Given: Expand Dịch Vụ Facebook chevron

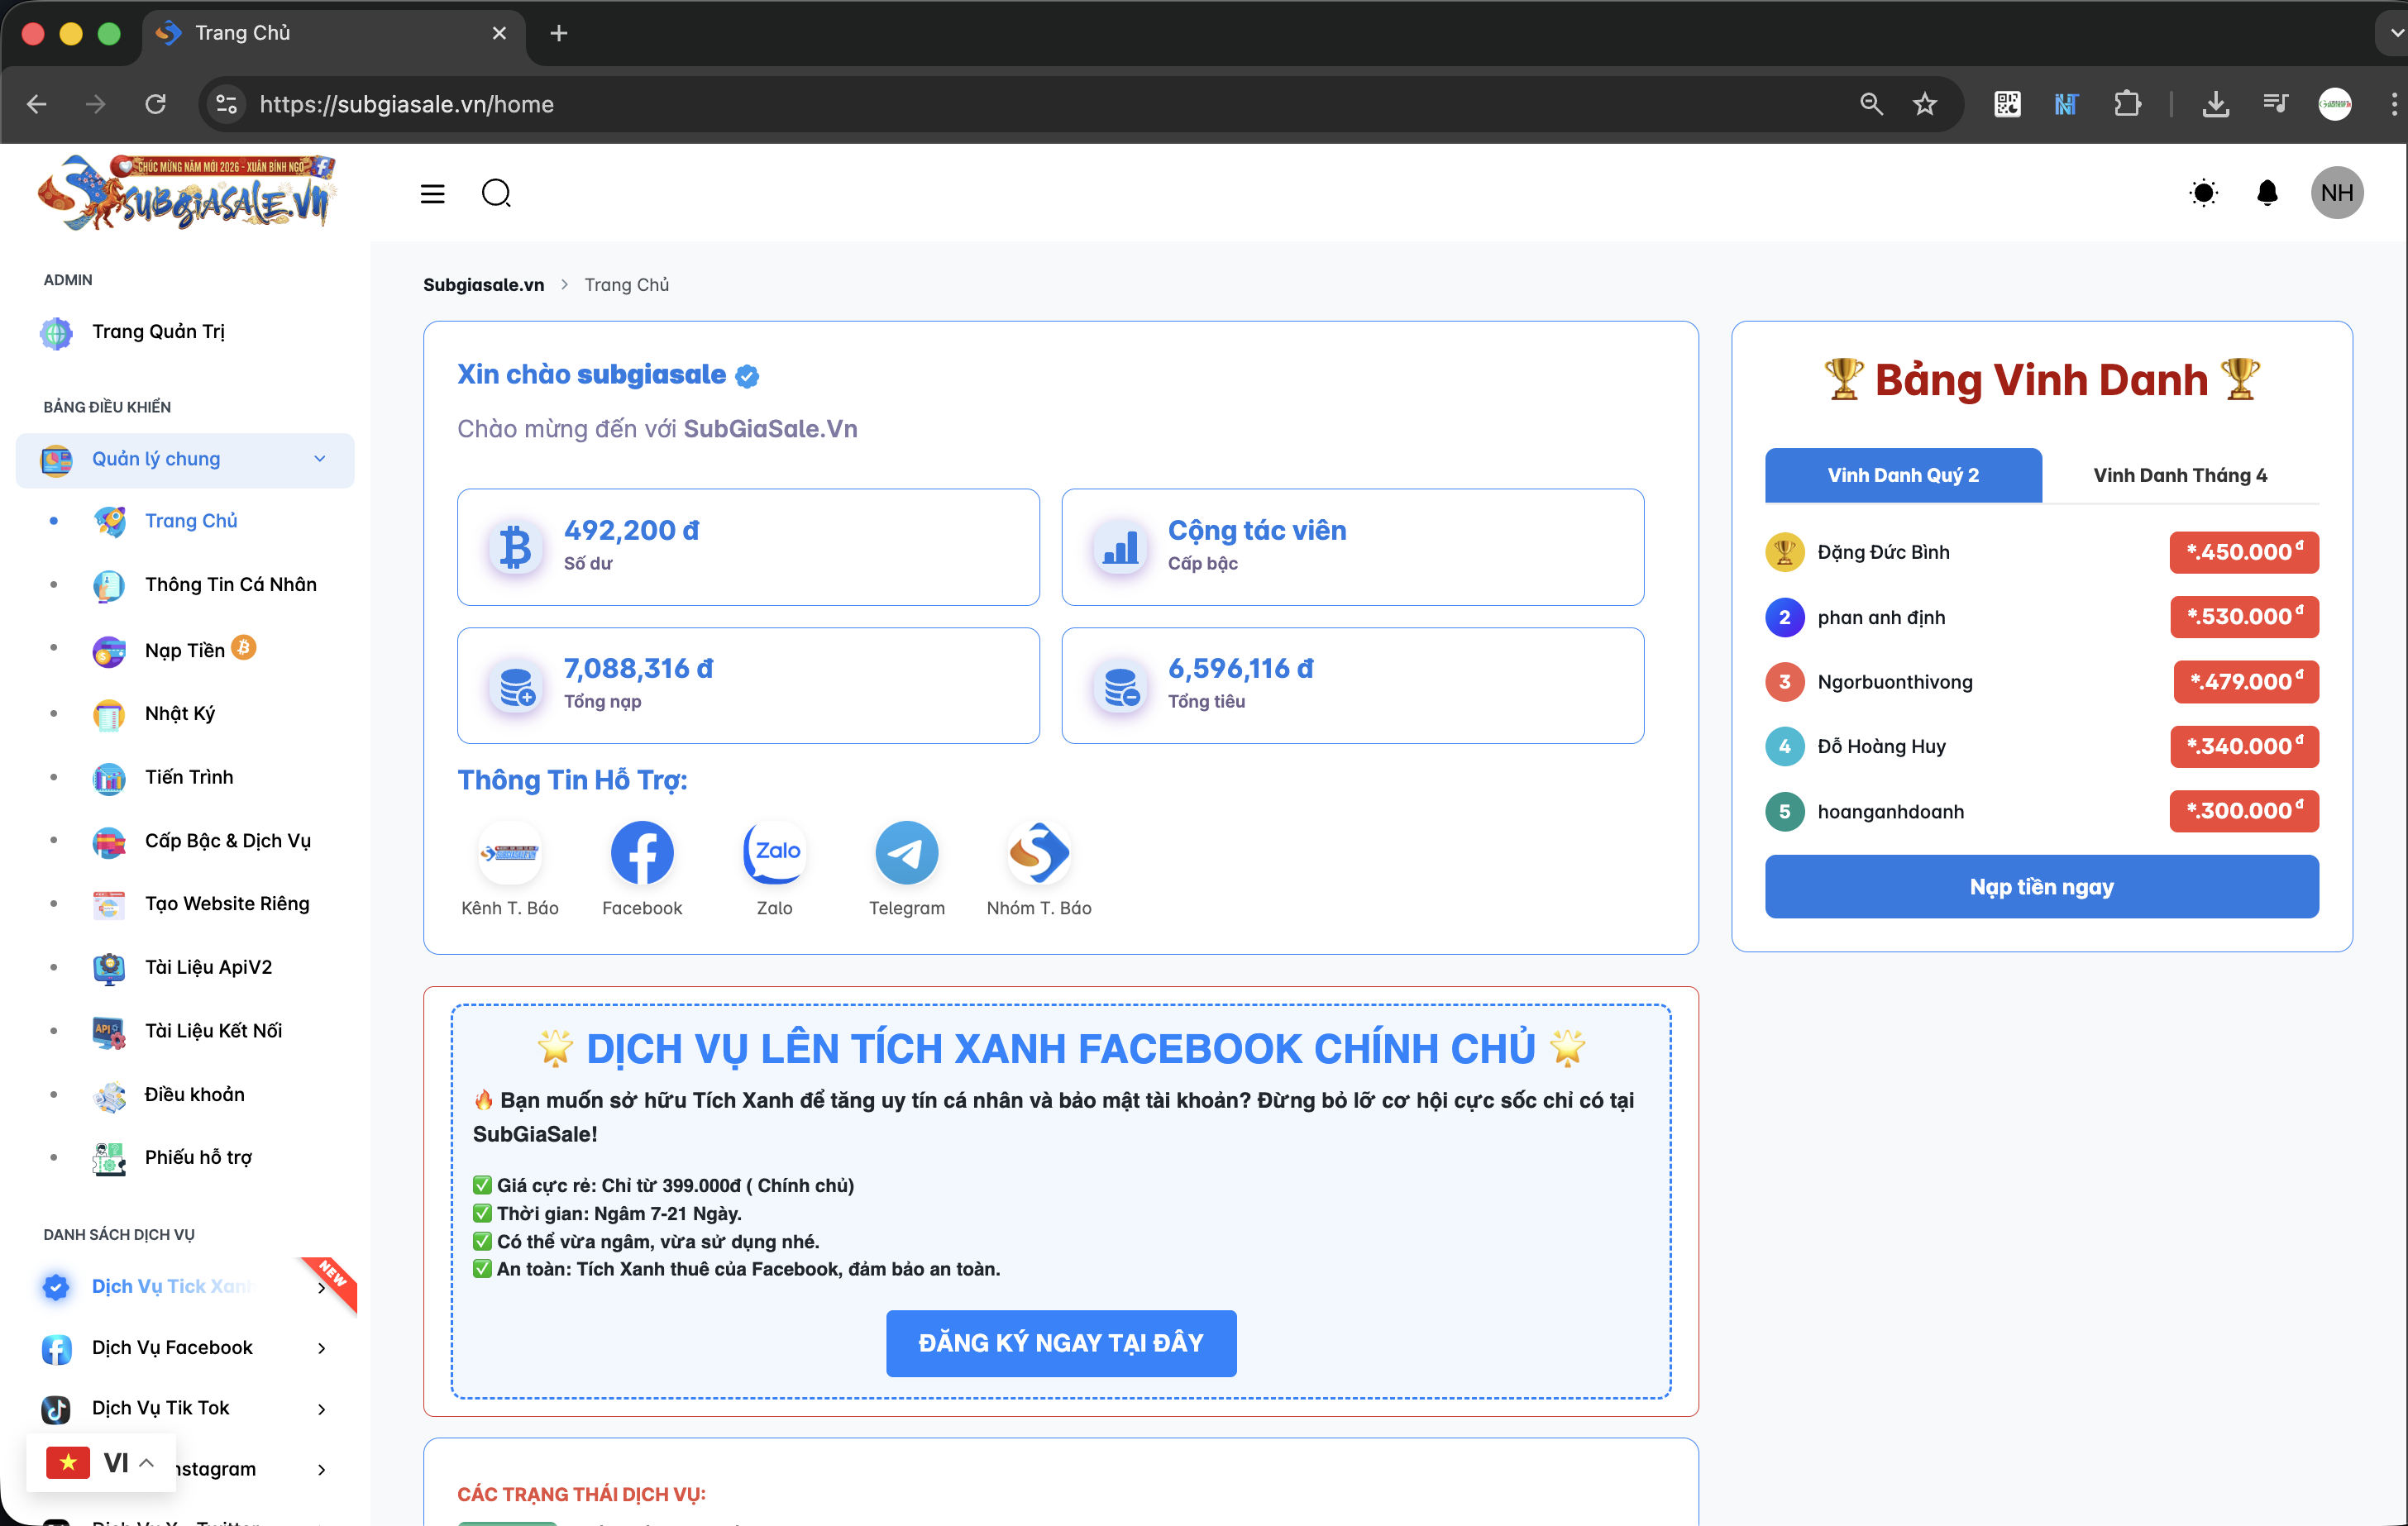Looking at the screenshot, I should 321,1348.
